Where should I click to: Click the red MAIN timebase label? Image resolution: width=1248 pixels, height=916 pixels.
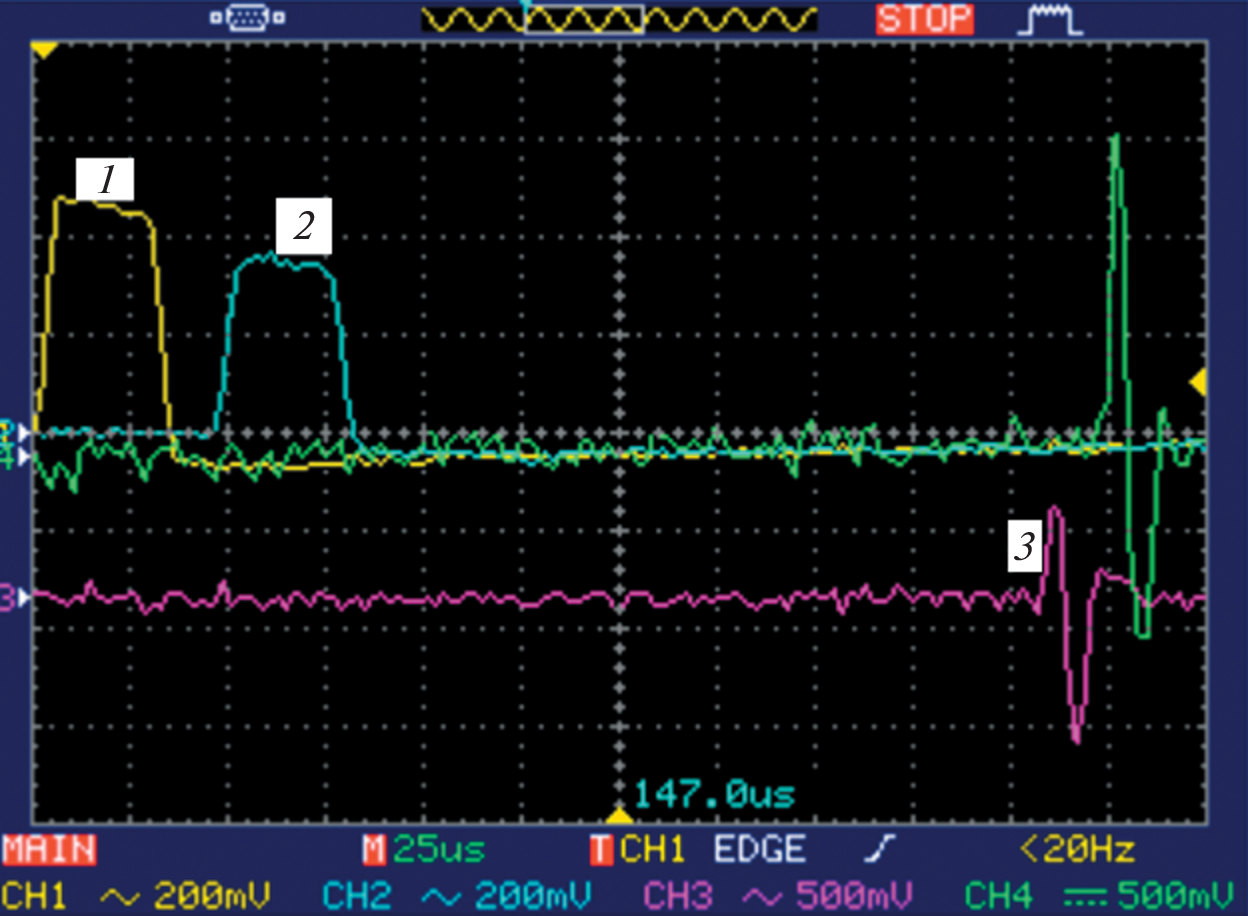(49, 850)
